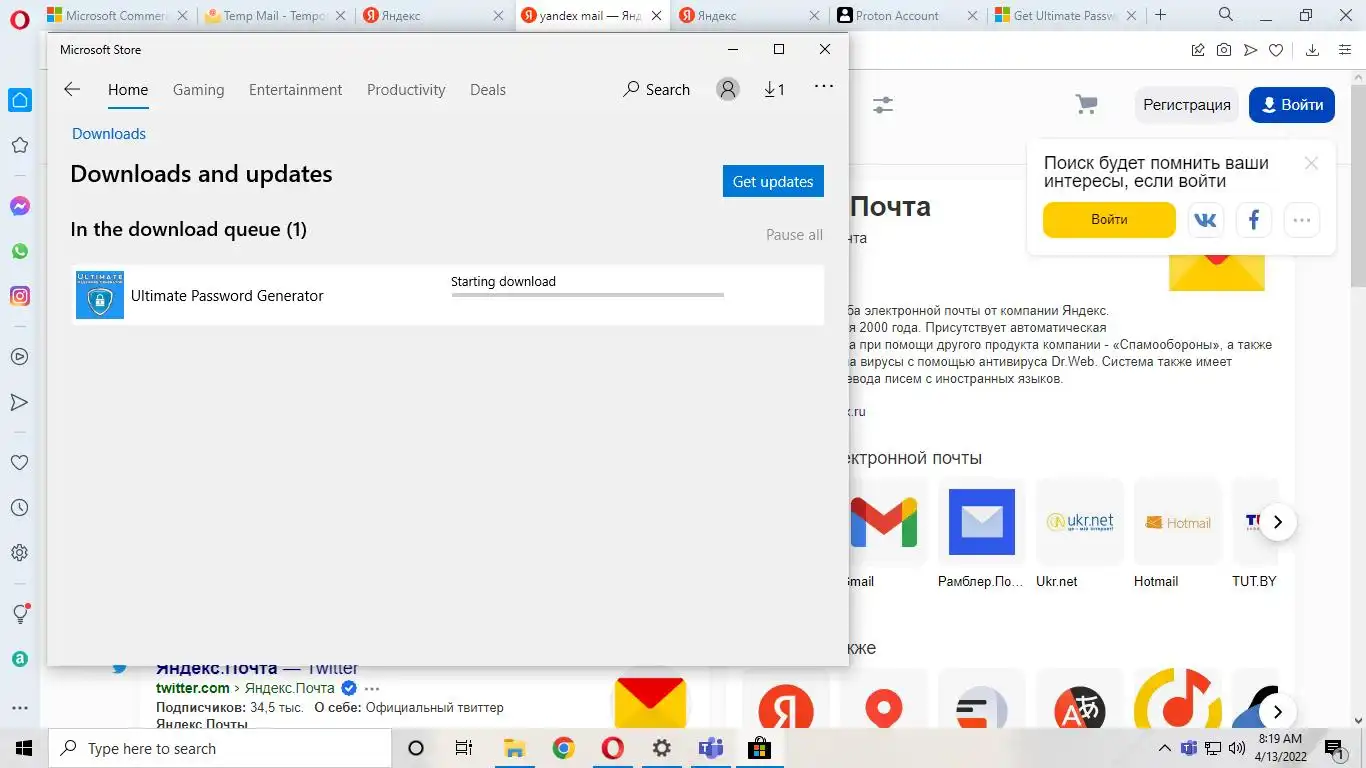Open Task View on taskbar
Screen dimensions: 1366x768
pos(464,748)
